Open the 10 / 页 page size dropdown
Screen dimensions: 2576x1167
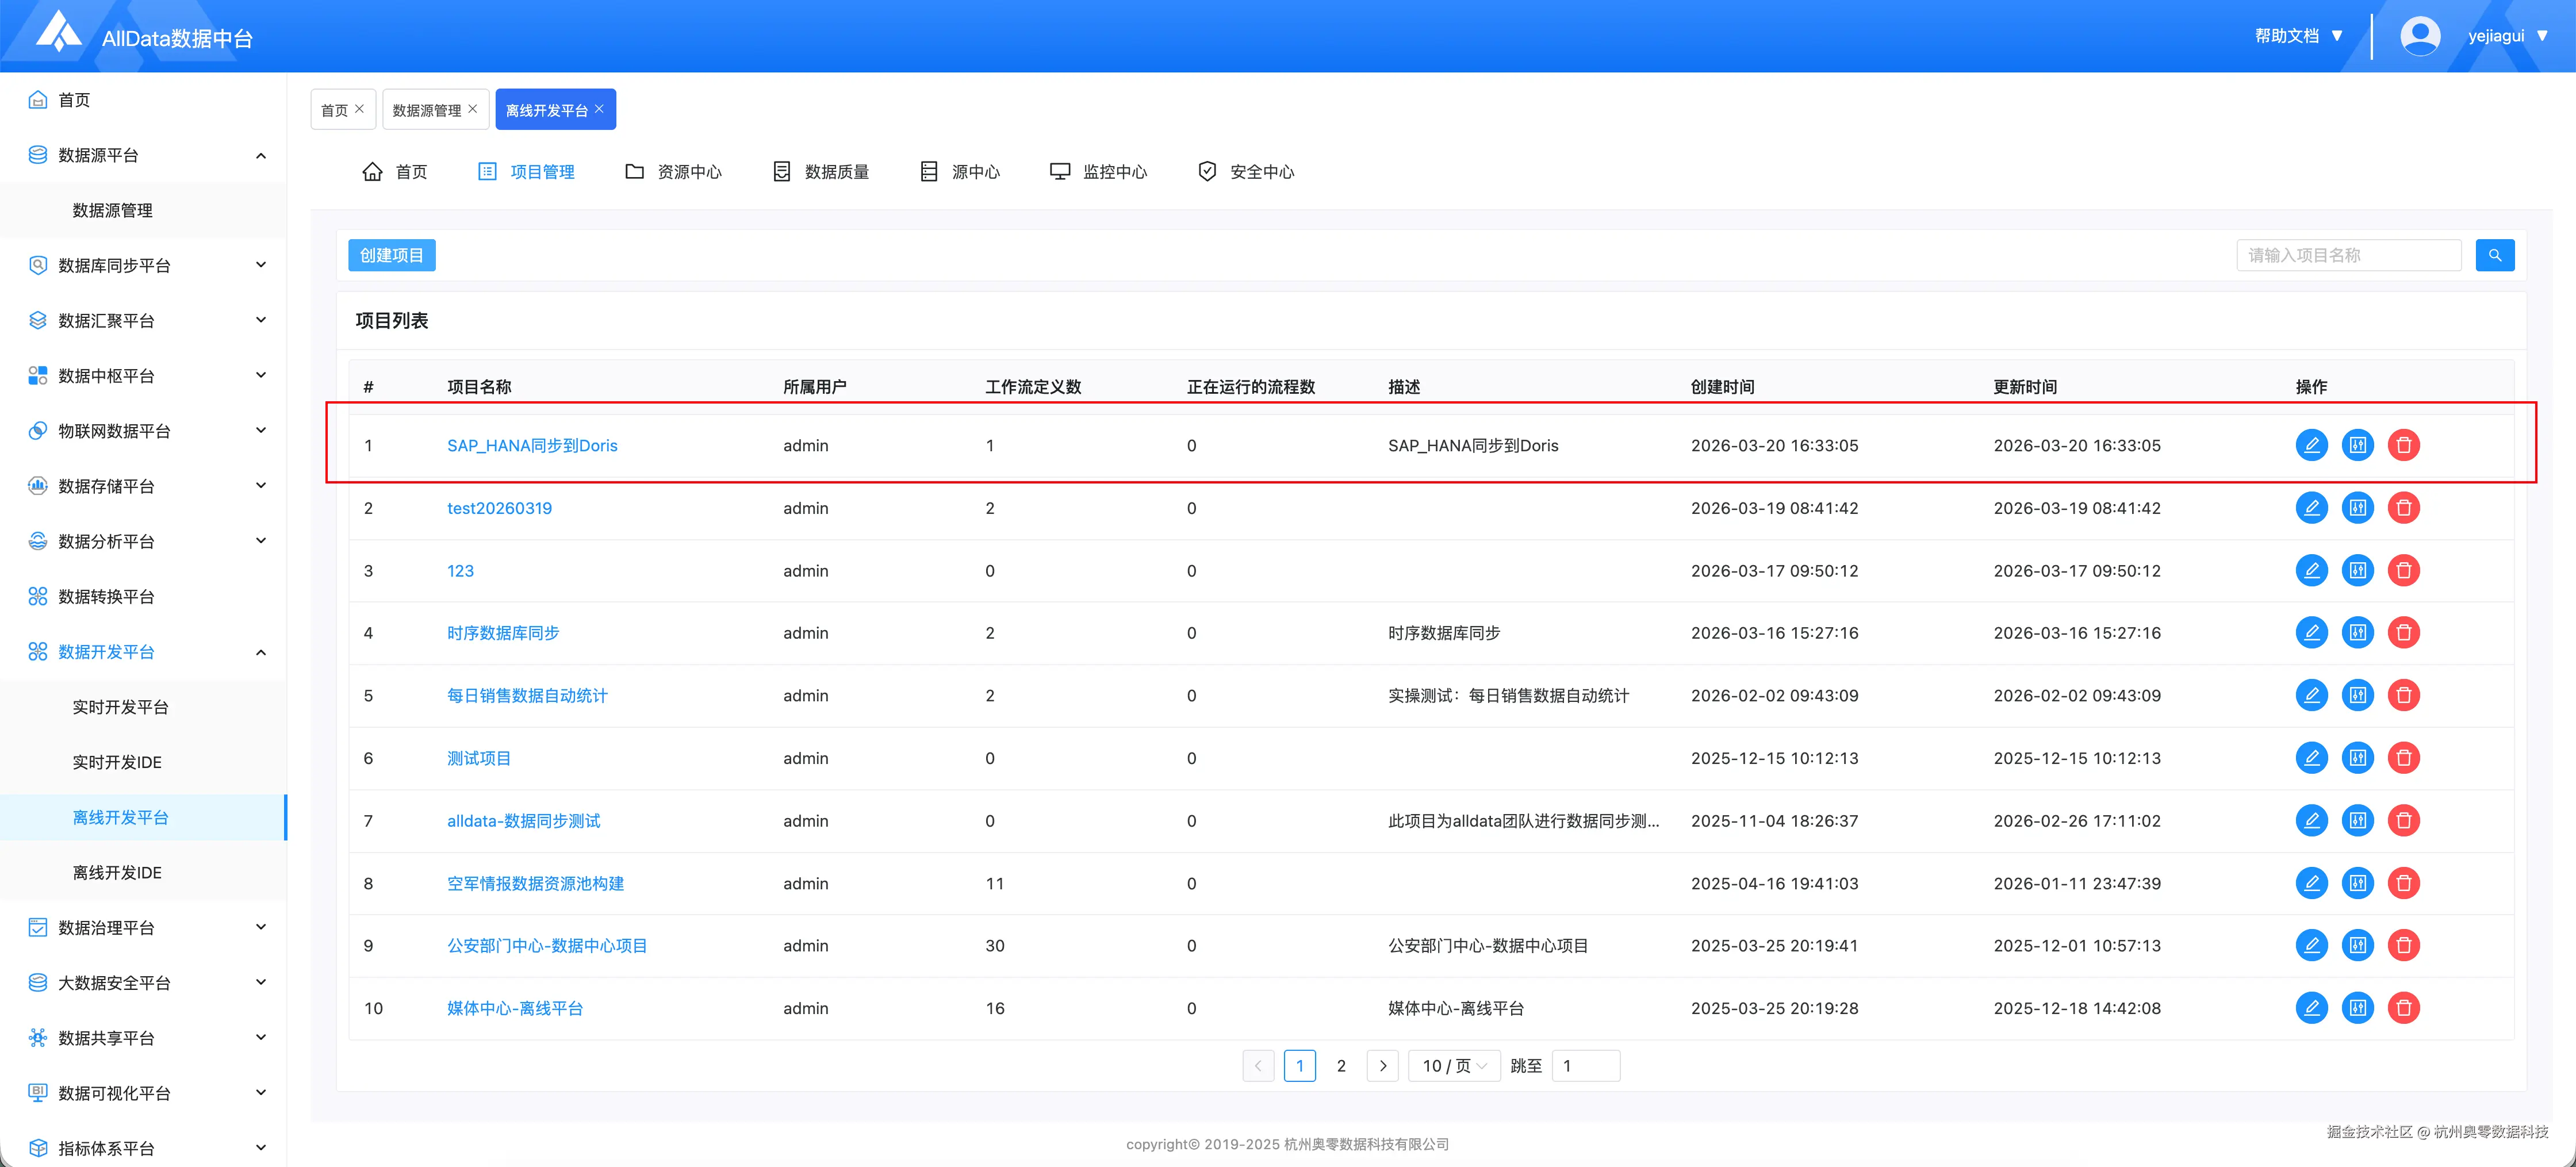[1453, 1066]
